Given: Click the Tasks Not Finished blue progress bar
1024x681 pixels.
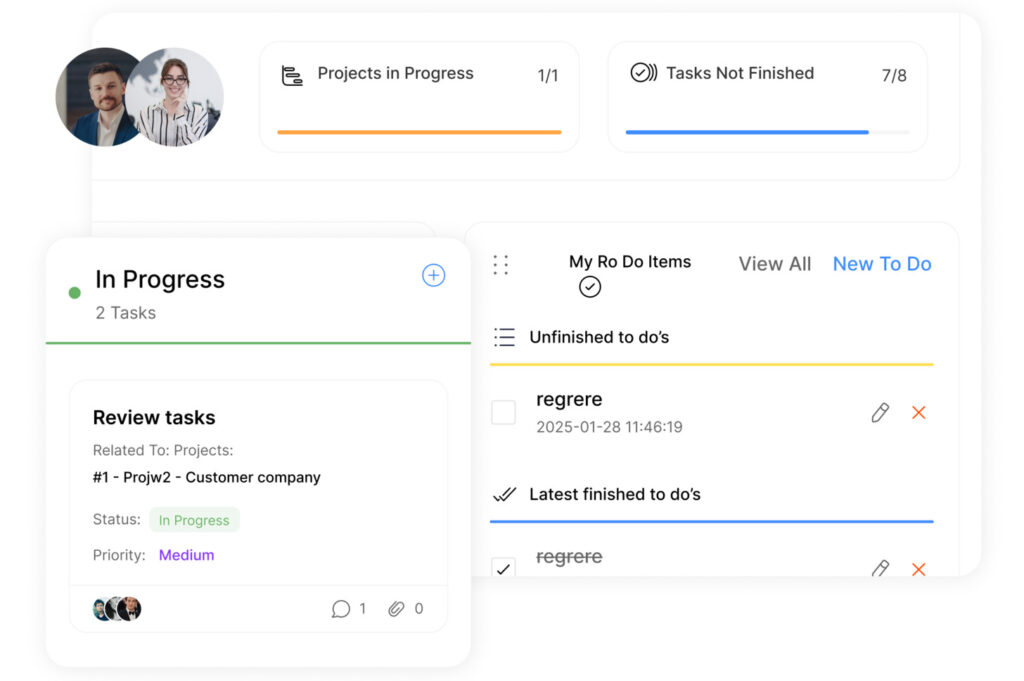Looking at the screenshot, I should (x=747, y=132).
